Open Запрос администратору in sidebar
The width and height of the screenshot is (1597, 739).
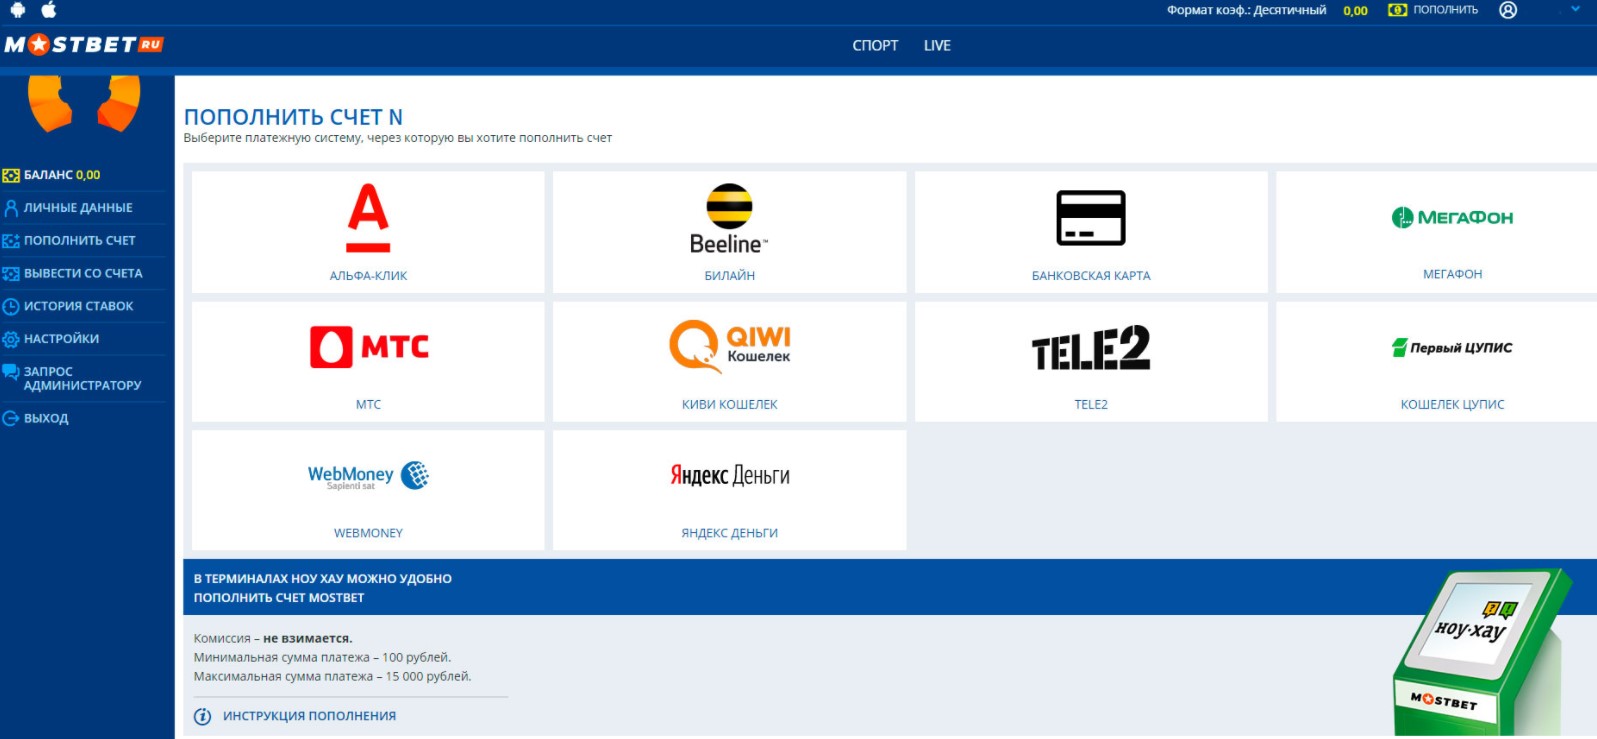pos(82,378)
